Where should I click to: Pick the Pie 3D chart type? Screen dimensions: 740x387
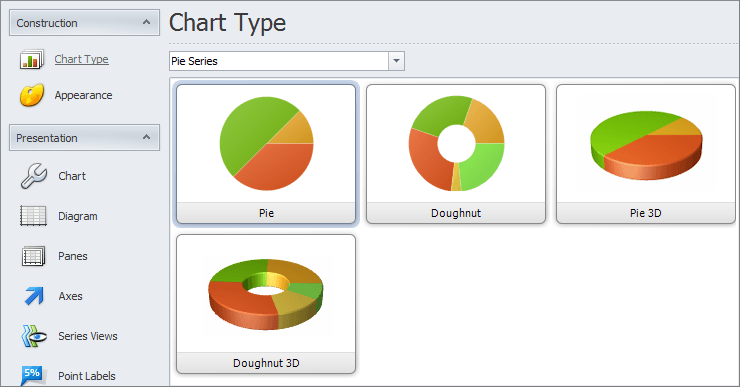[x=646, y=154]
